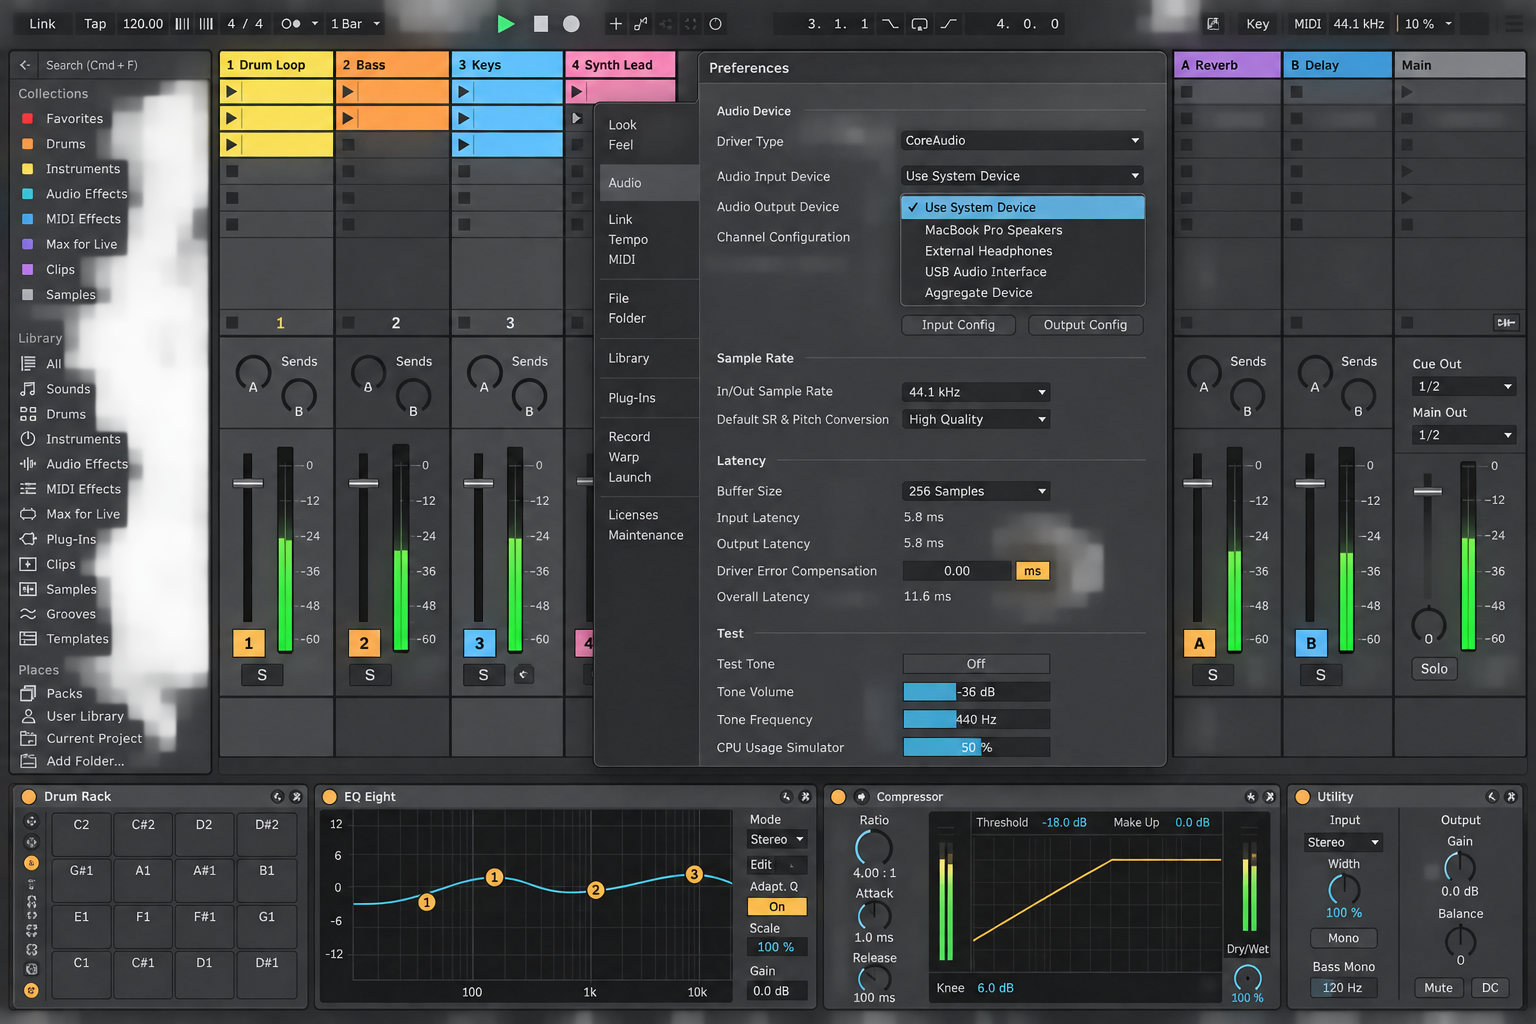Select MacBook Pro Speakers output device
The height and width of the screenshot is (1024, 1536).
point(1022,230)
